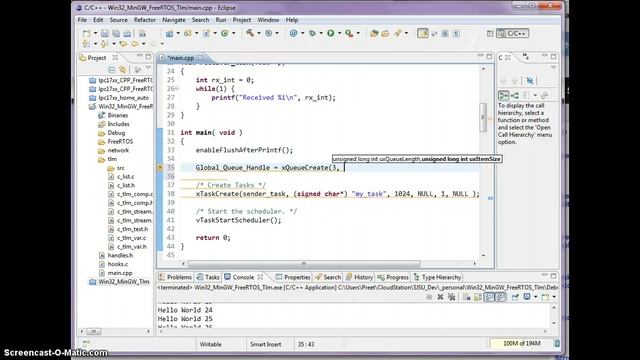
Task: Click the editor vertical scrollbar thumb
Action: point(483,117)
